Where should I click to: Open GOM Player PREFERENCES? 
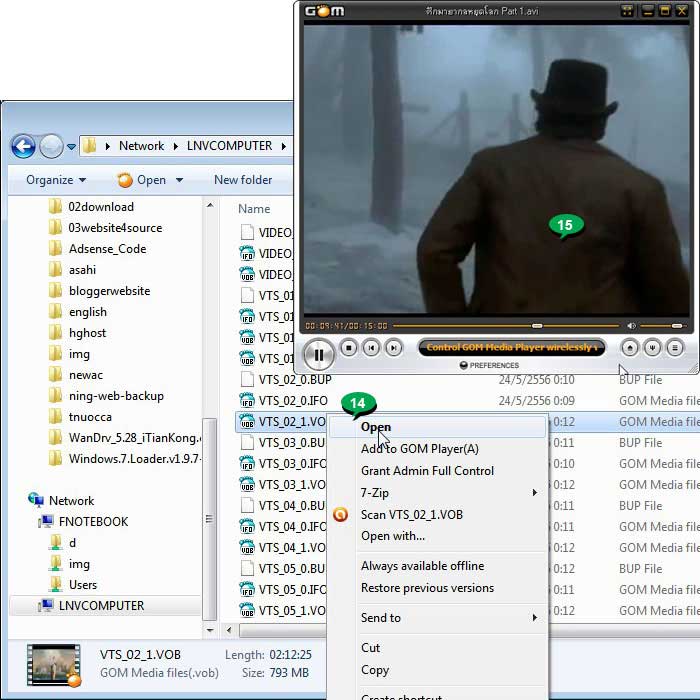(x=489, y=365)
